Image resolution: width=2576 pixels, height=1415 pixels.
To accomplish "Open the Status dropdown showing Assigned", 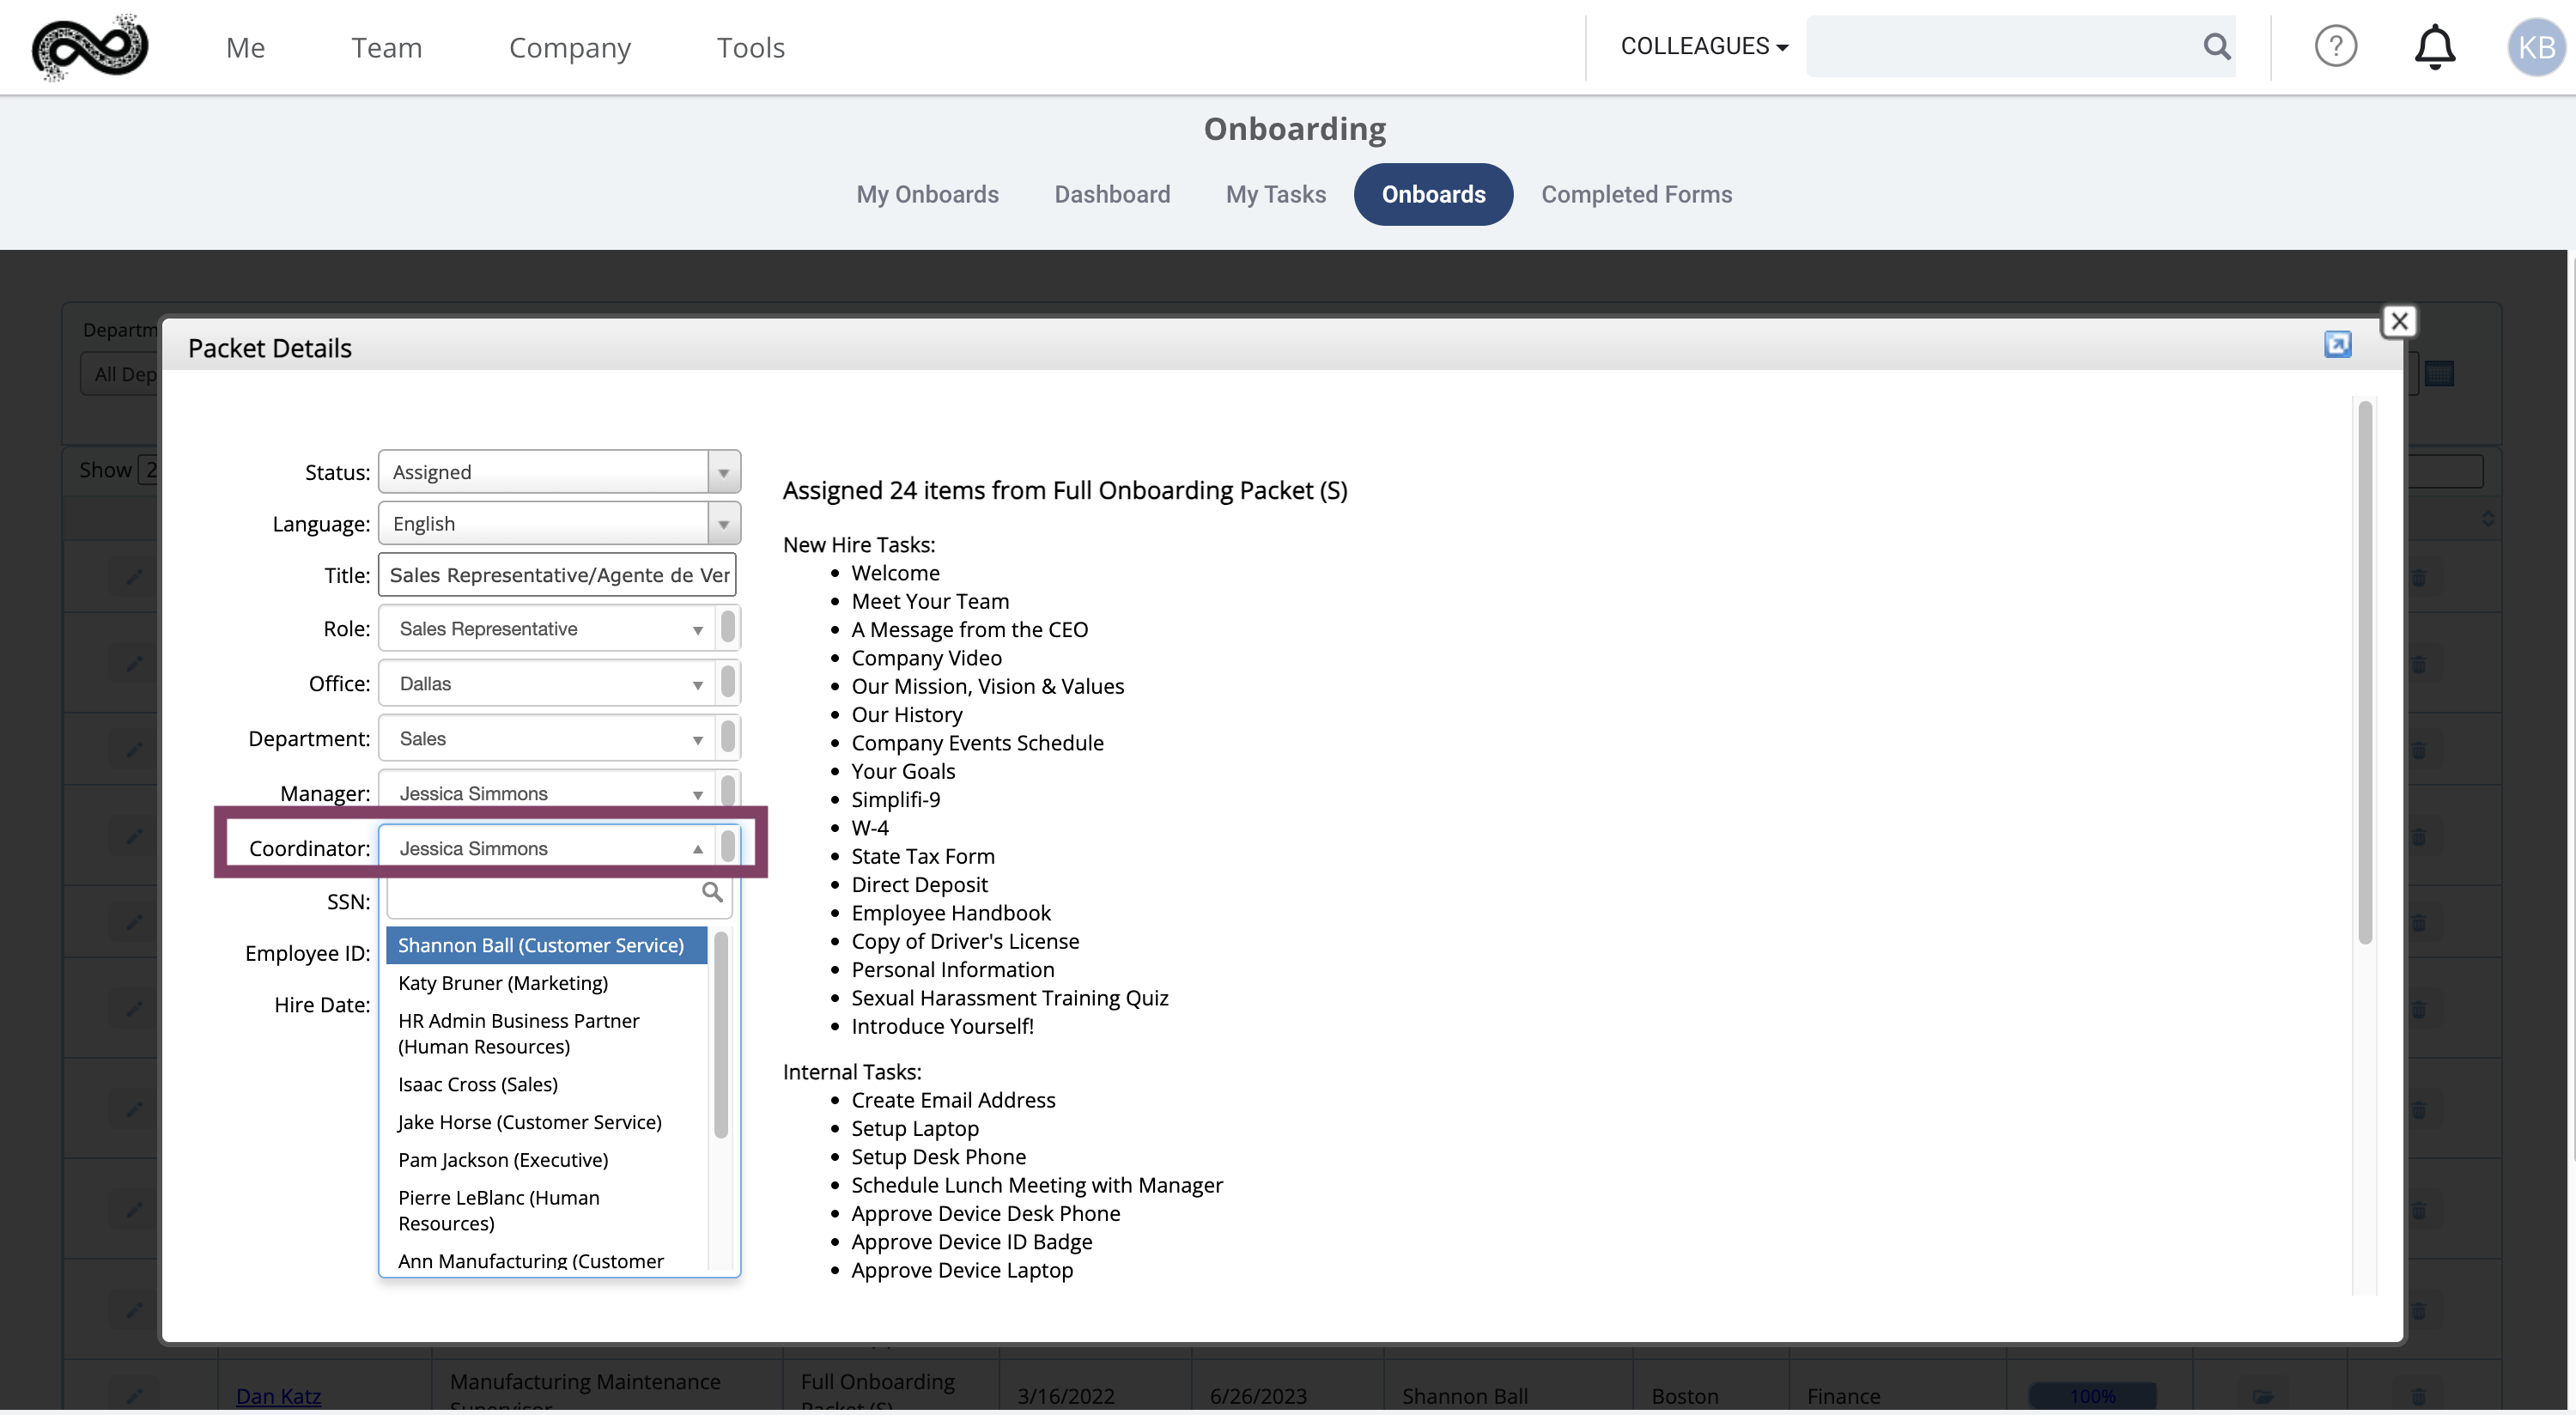I will click(x=559, y=472).
